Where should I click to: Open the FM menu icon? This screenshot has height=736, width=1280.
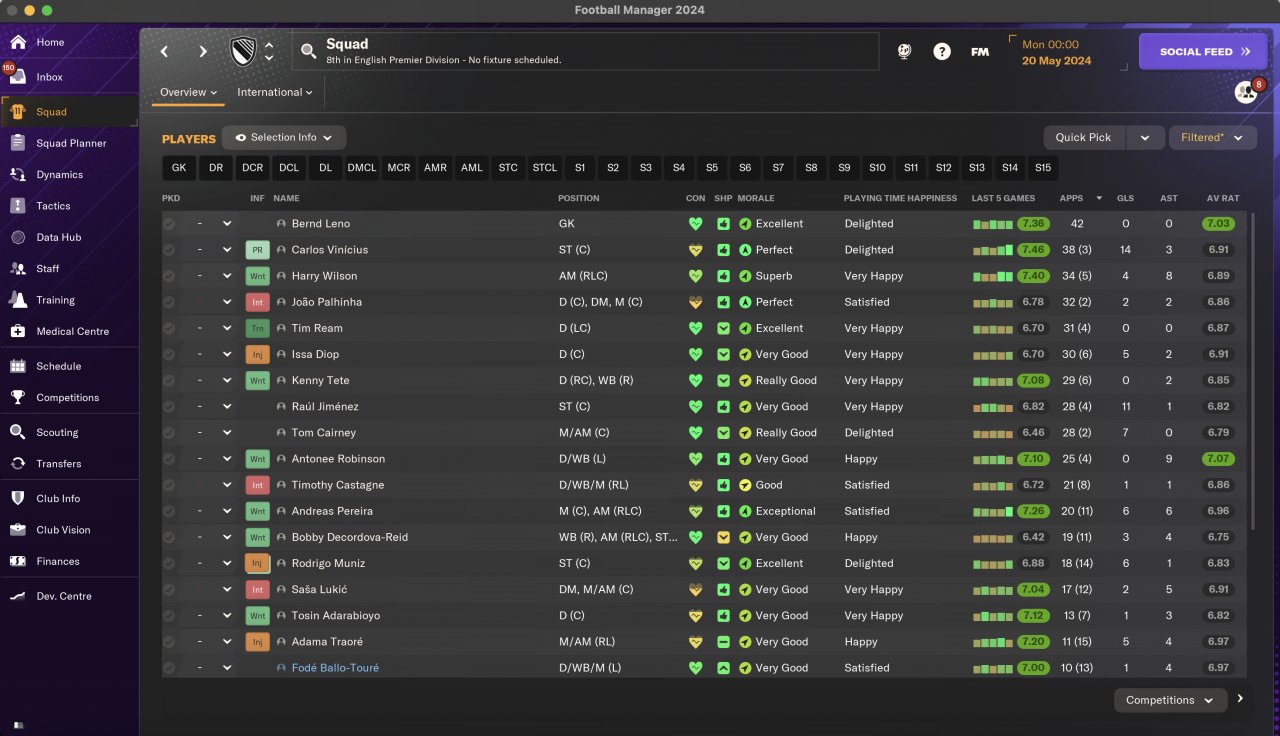pos(980,51)
